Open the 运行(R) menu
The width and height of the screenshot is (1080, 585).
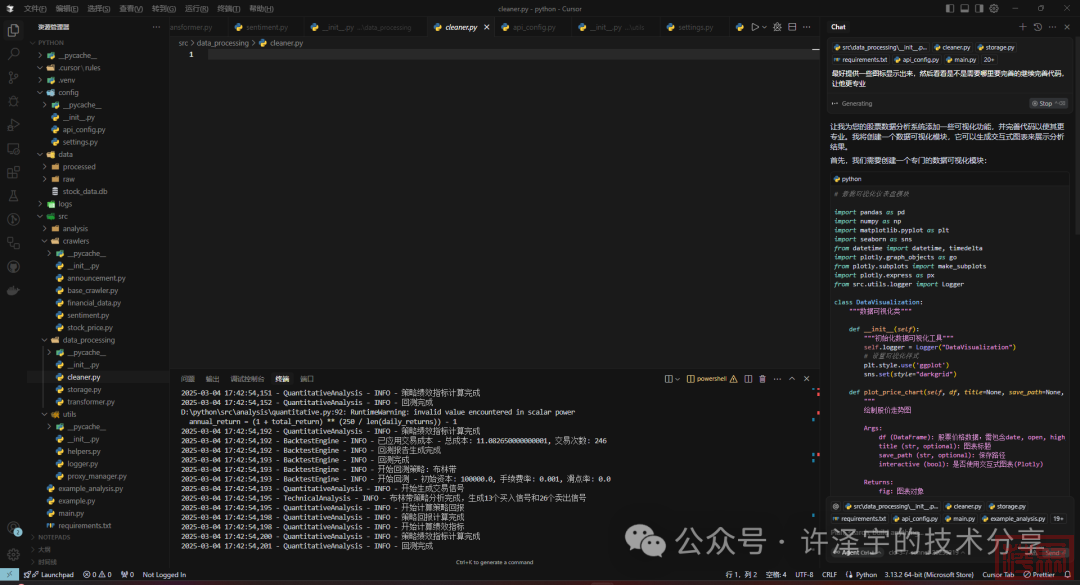[196, 8]
